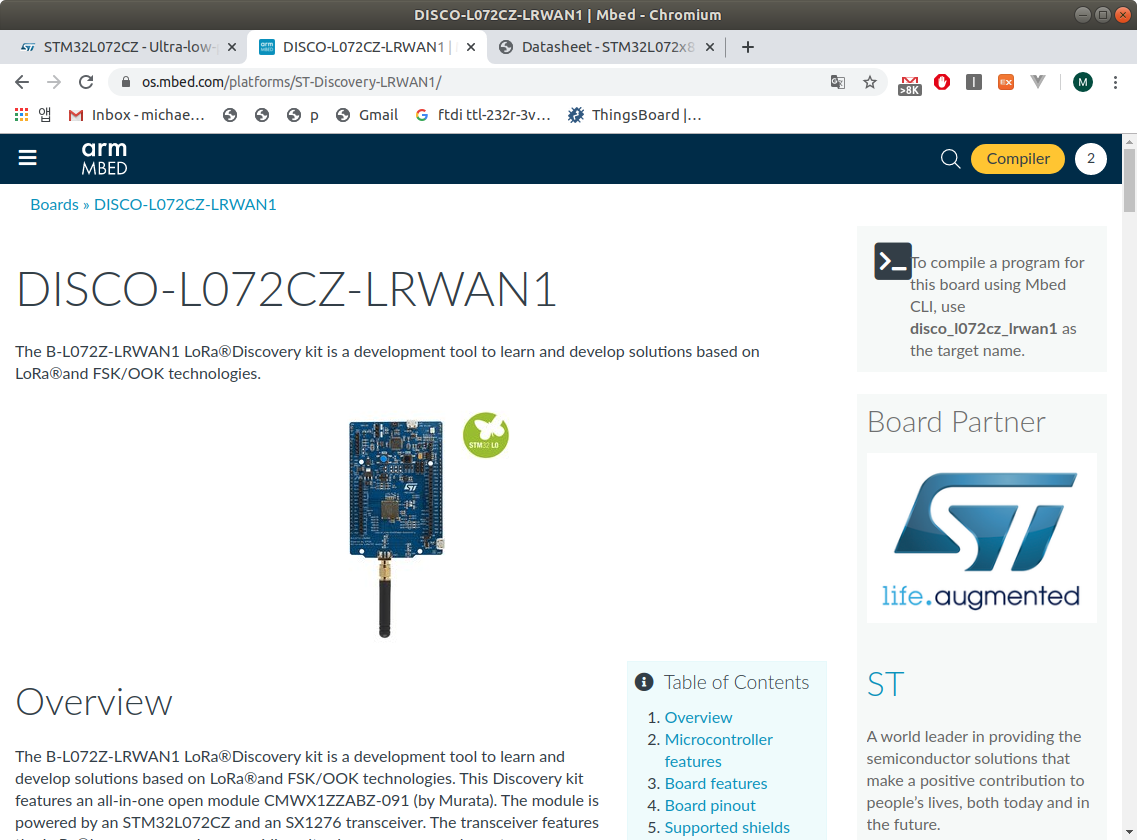Click the lock icon in the address bar
Screen dimensions: 1137x840
[125, 82]
